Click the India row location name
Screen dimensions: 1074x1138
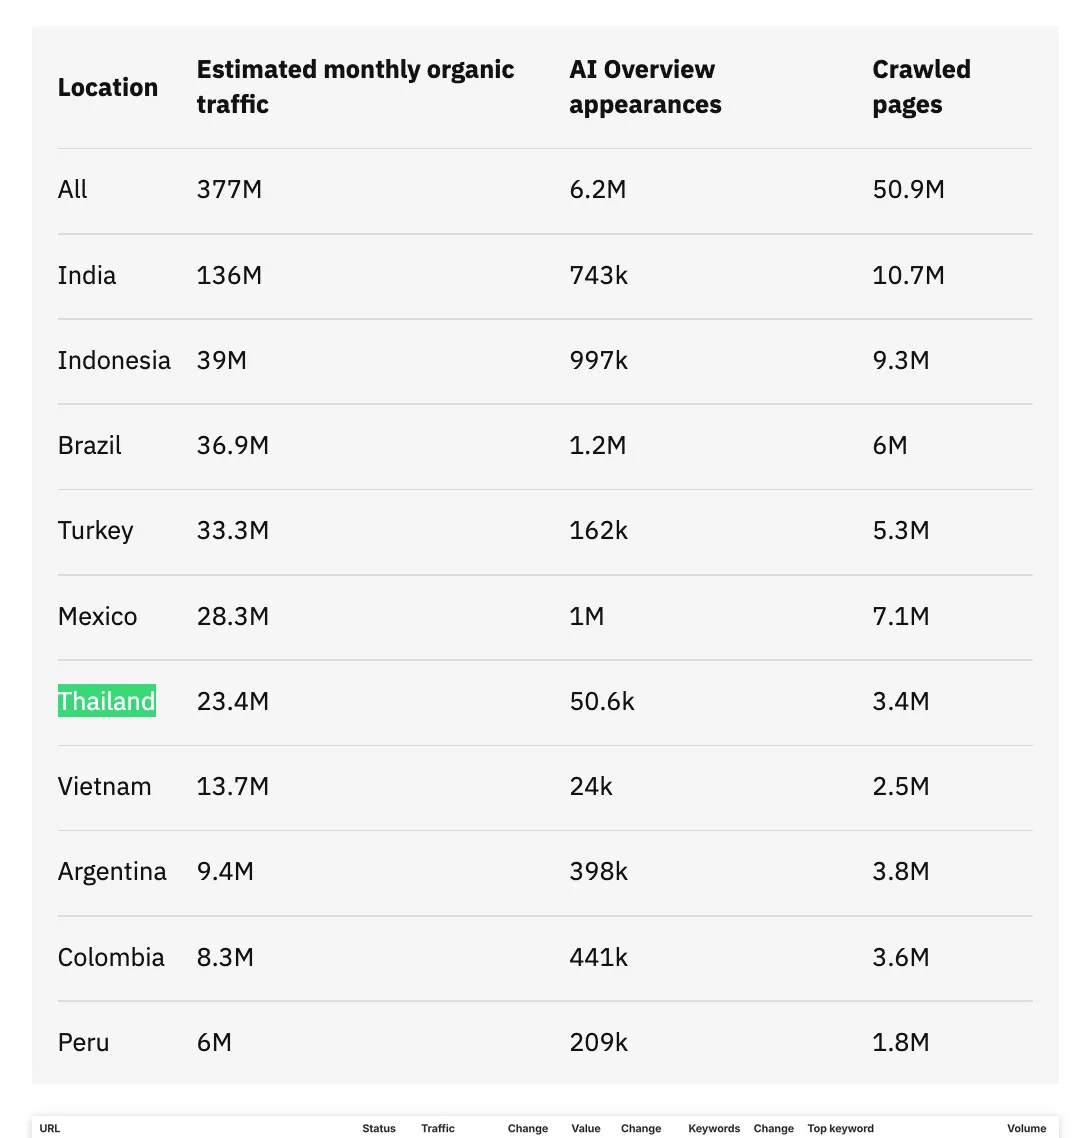[87, 276]
